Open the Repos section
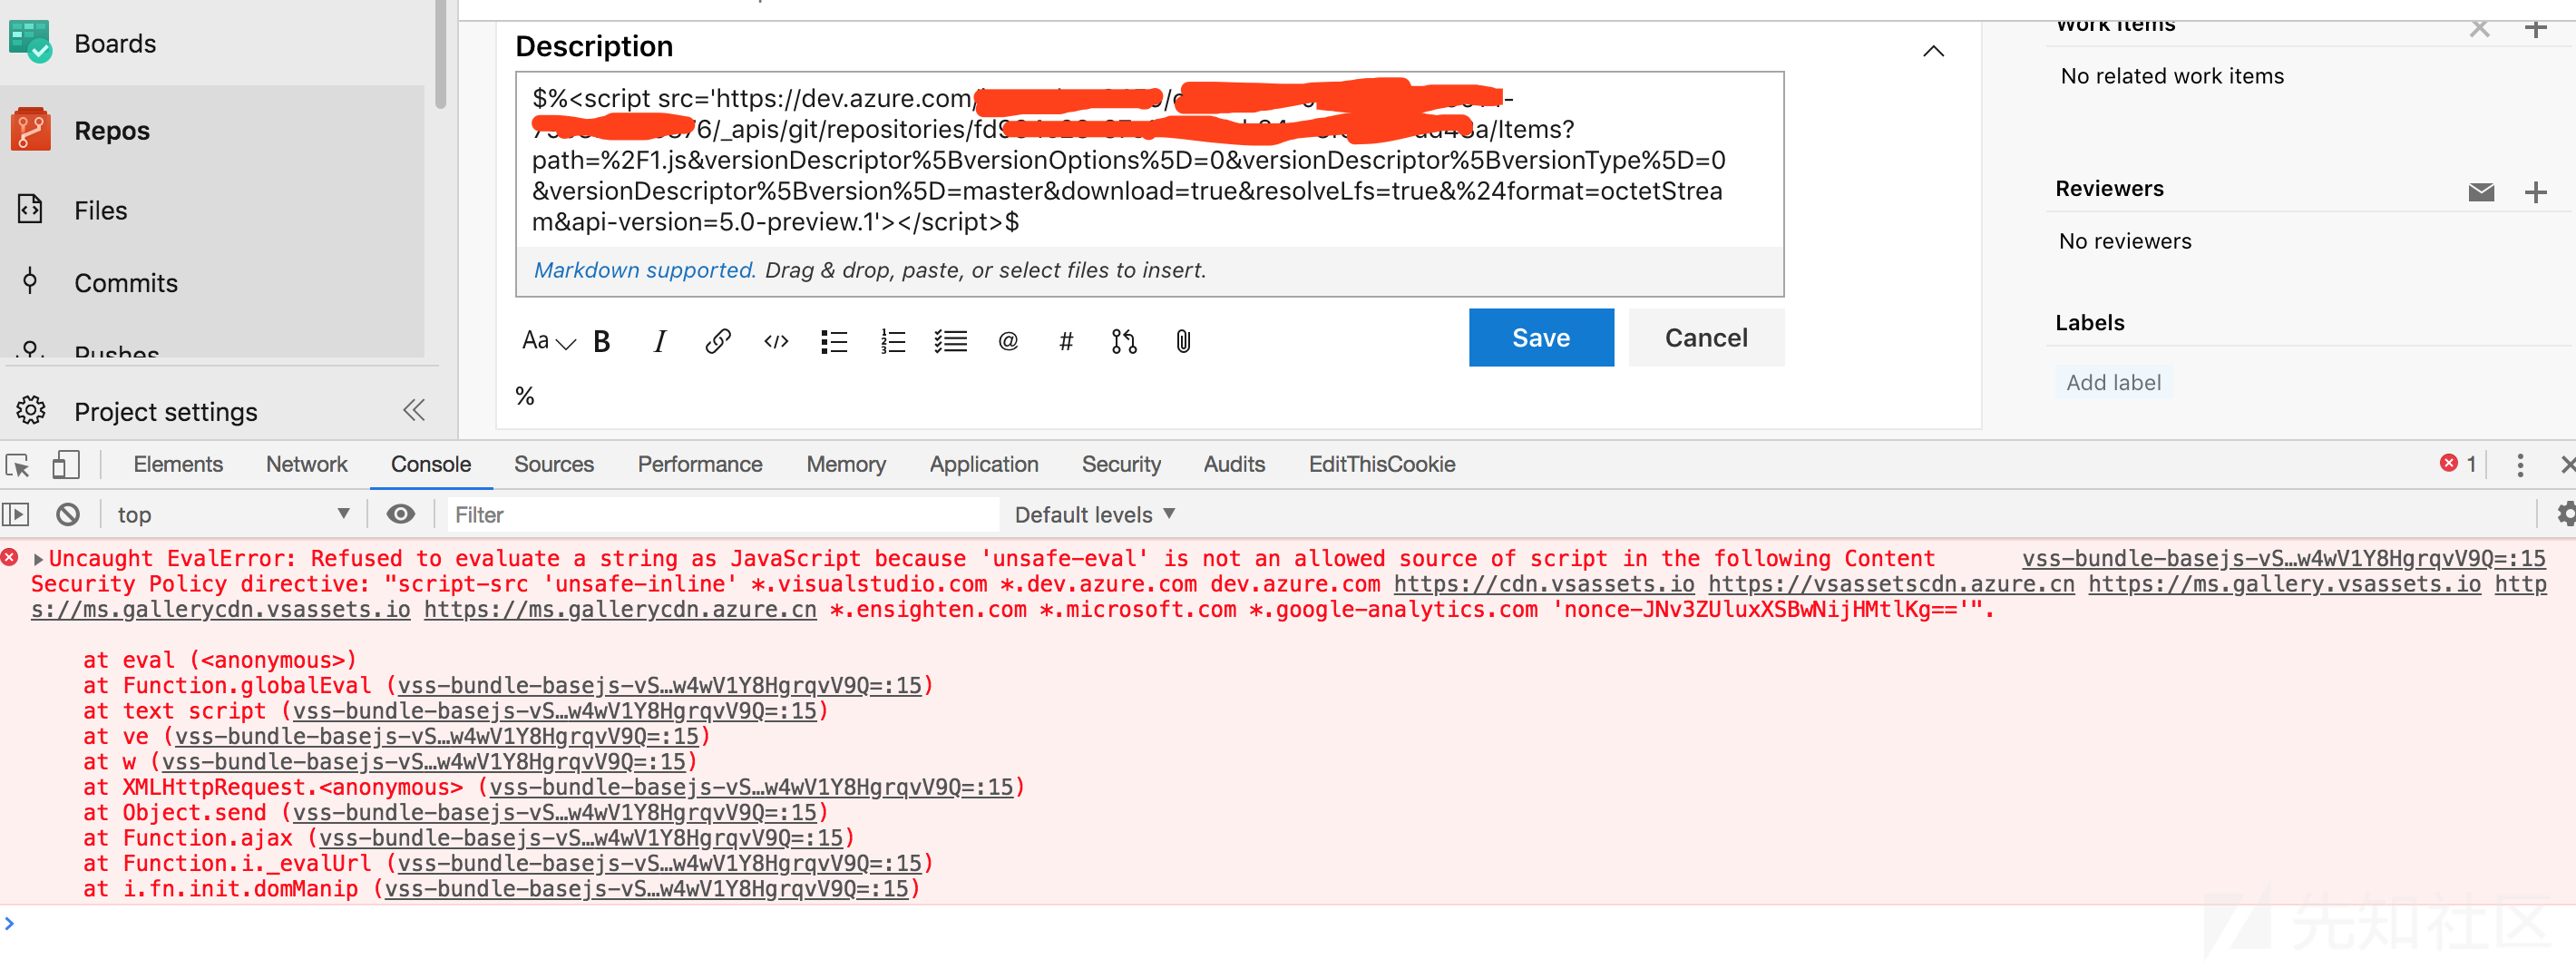Viewport: 2576px width, 969px height. (x=112, y=130)
